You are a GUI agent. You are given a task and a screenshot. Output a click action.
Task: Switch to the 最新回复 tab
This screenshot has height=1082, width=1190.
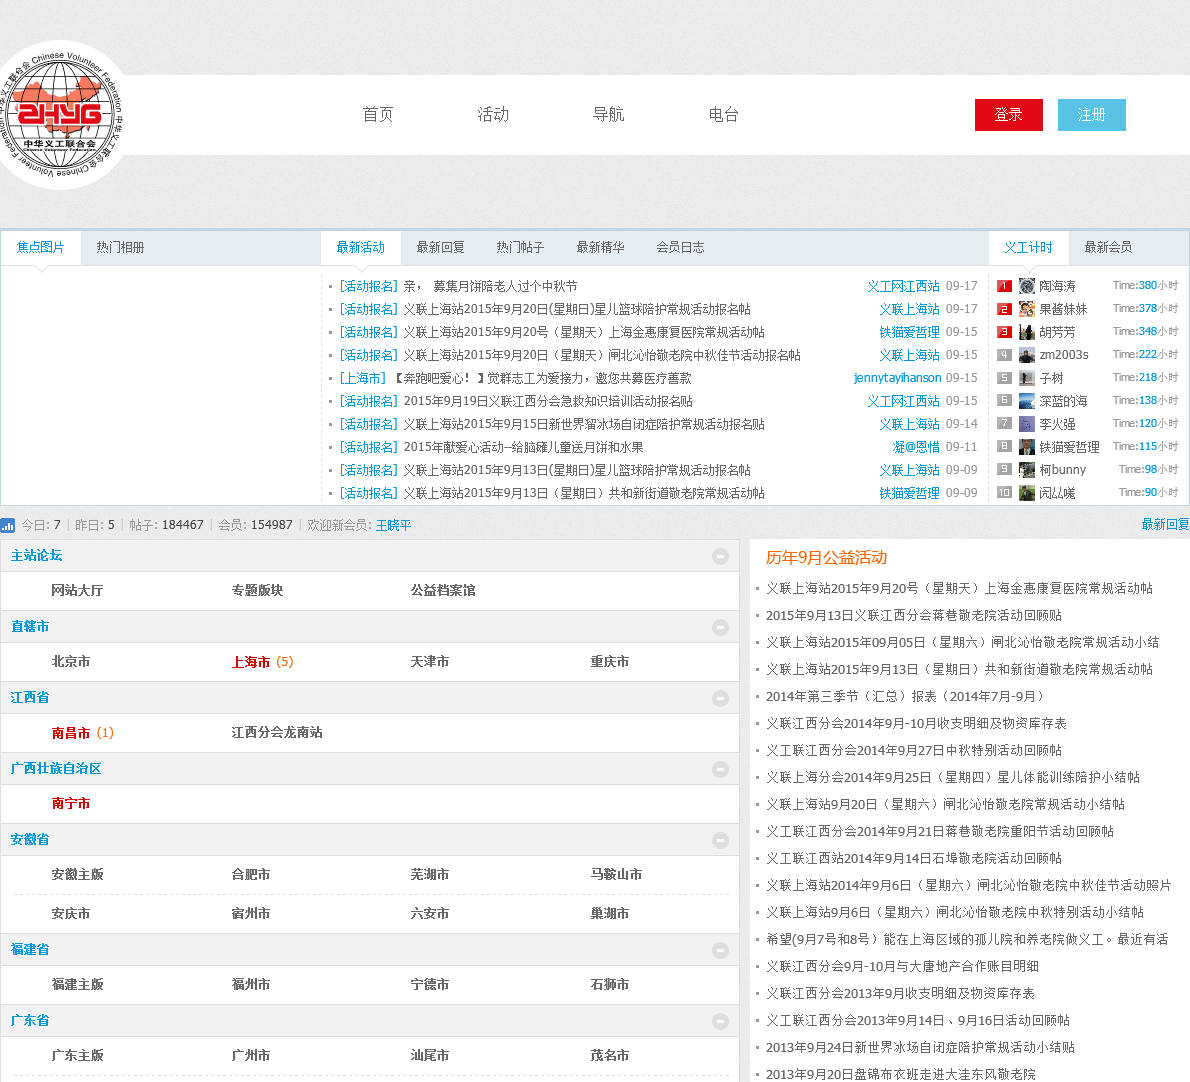(x=440, y=247)
